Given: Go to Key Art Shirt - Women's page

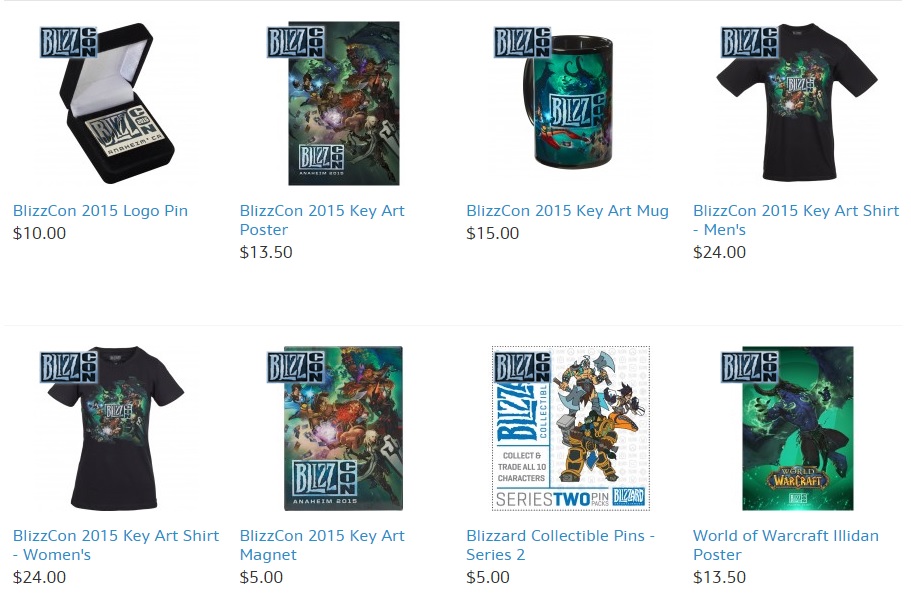Looking at the screenshot, I should (x=116, y=545).
